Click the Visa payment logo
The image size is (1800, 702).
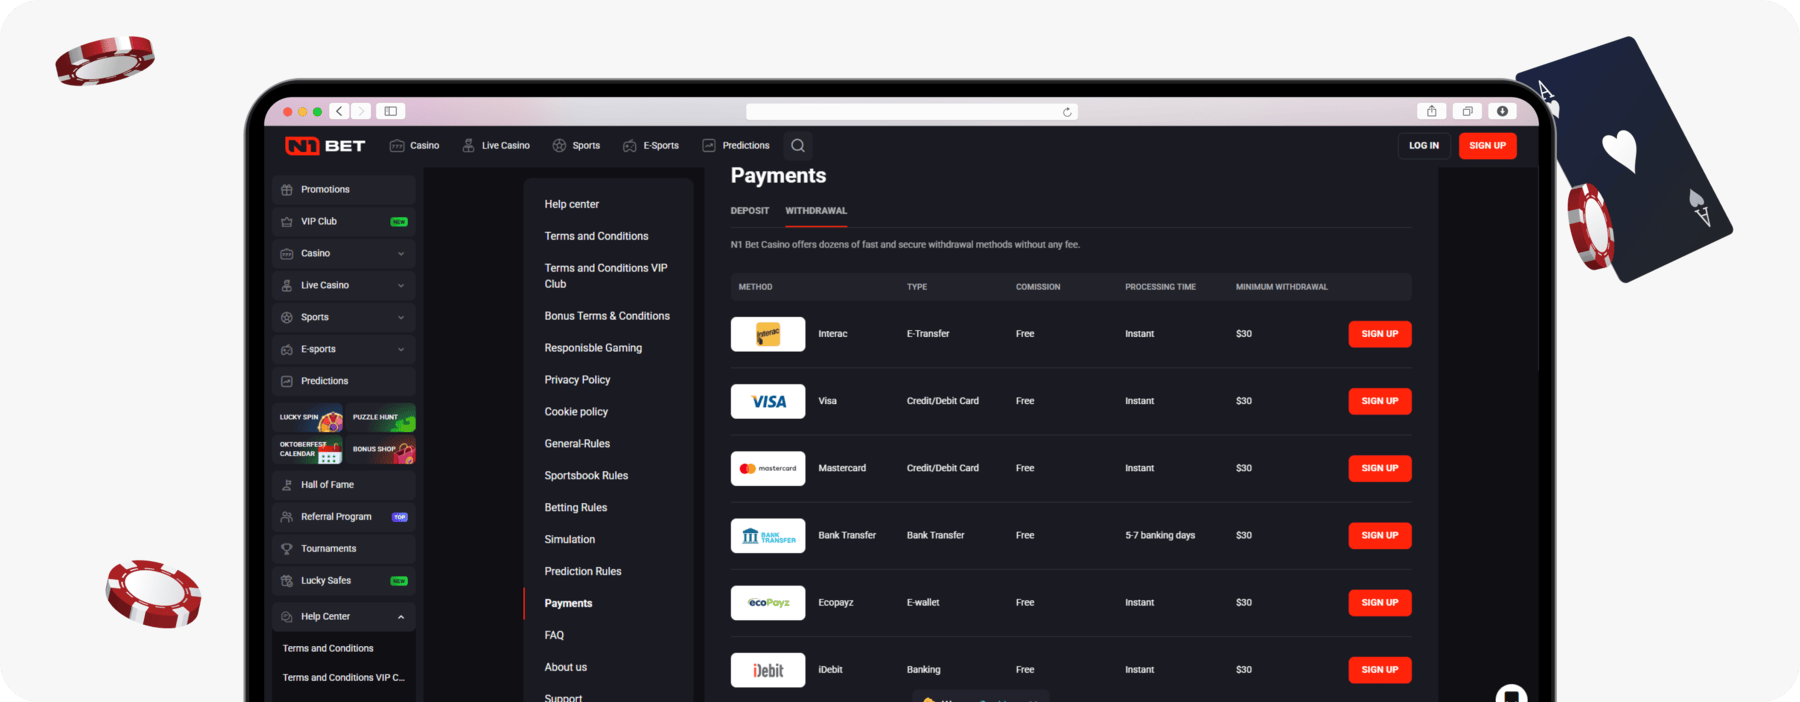[768, 401]
